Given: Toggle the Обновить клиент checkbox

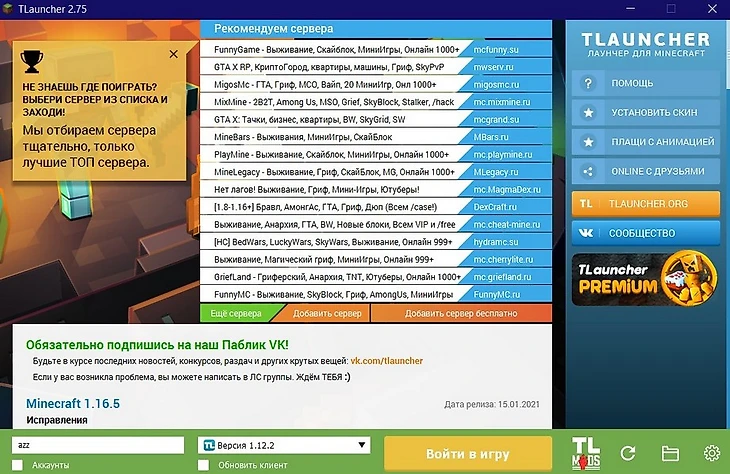Looking at the screenshot, I should [x=203, y=465].
